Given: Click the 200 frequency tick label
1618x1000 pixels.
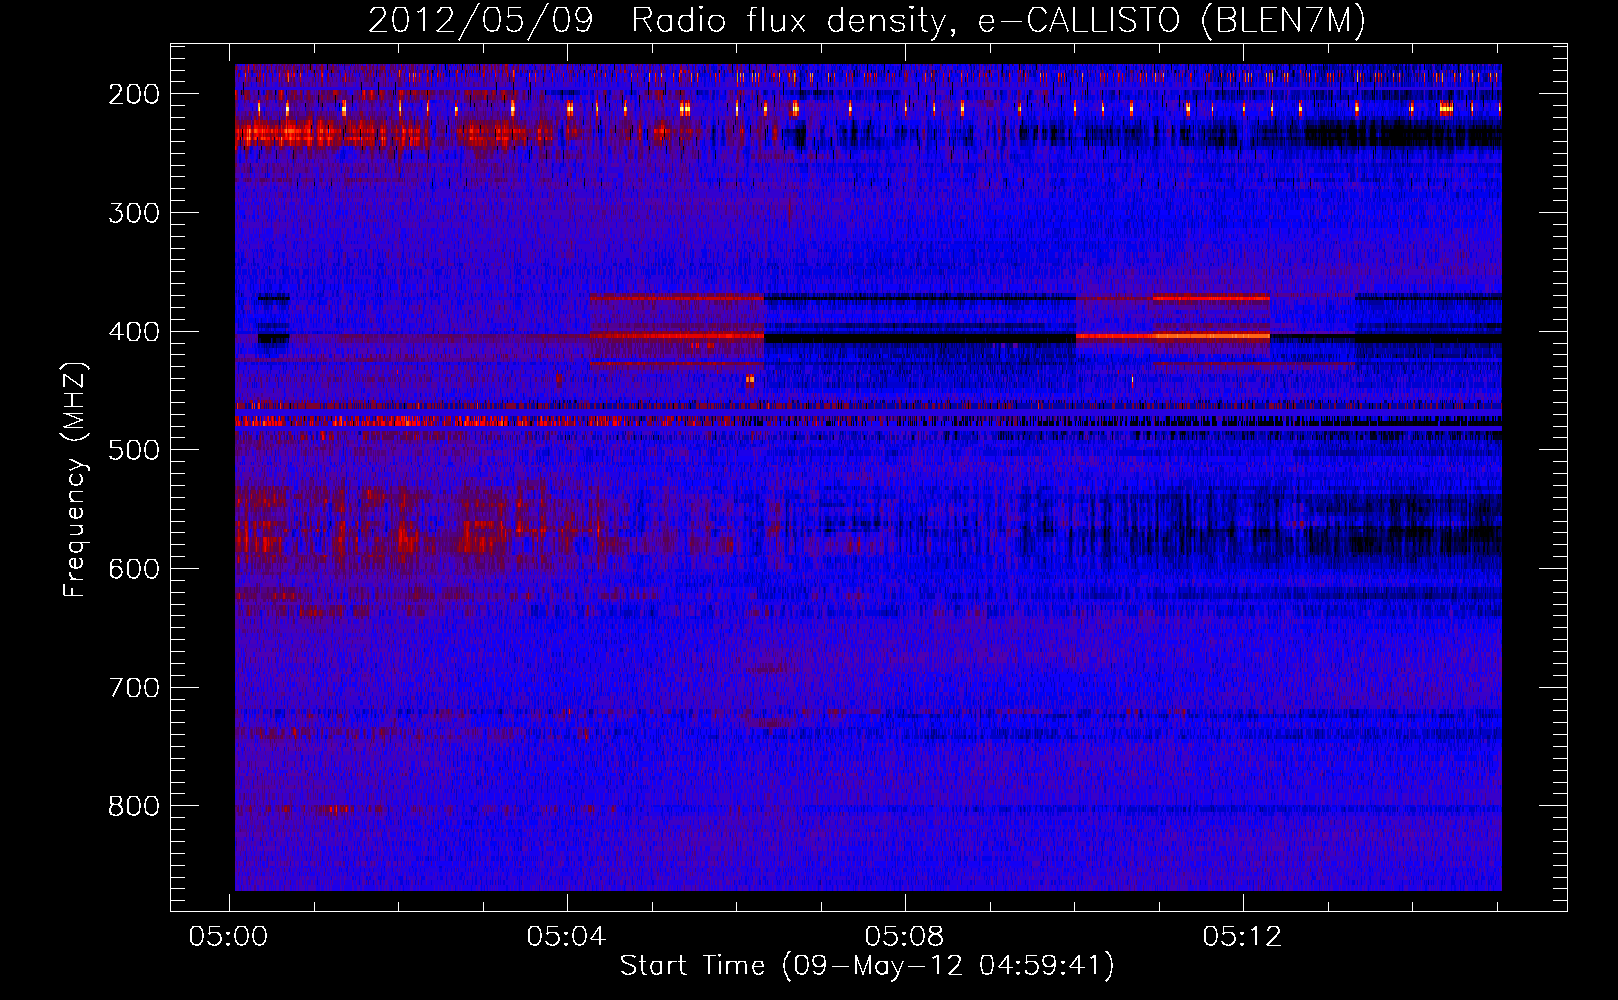Looking at the screenshot, I should [134, 94].
